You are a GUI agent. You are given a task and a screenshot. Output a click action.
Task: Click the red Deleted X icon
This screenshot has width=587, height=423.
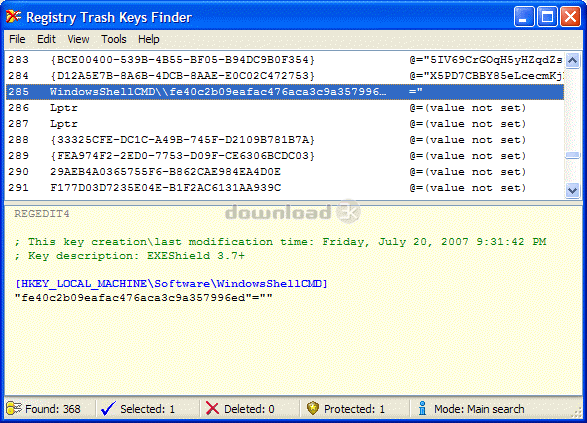point(212,408)
